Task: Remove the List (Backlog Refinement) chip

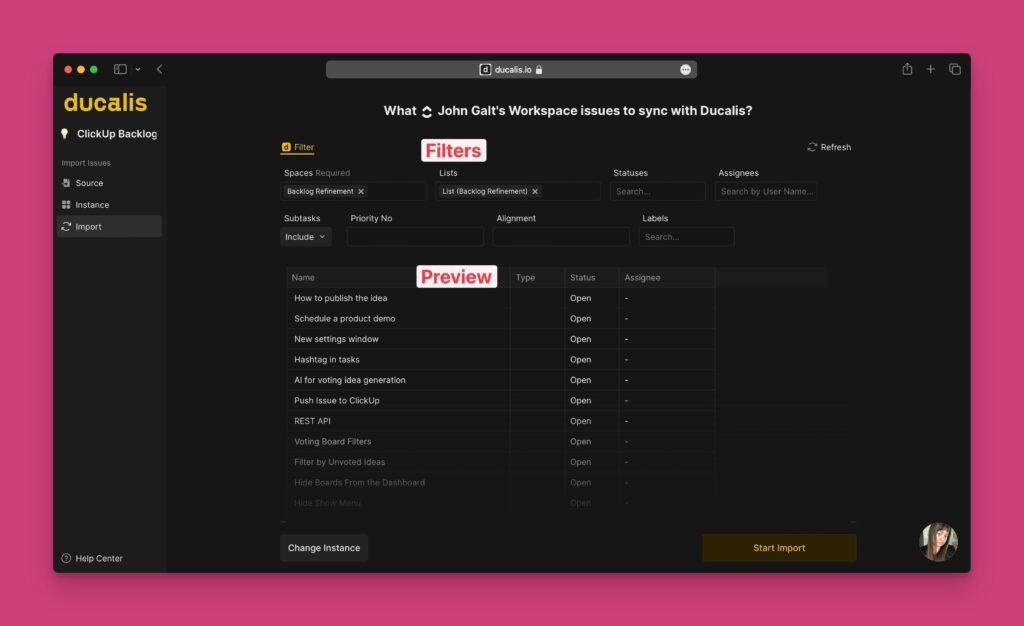Action: (535, 191)
